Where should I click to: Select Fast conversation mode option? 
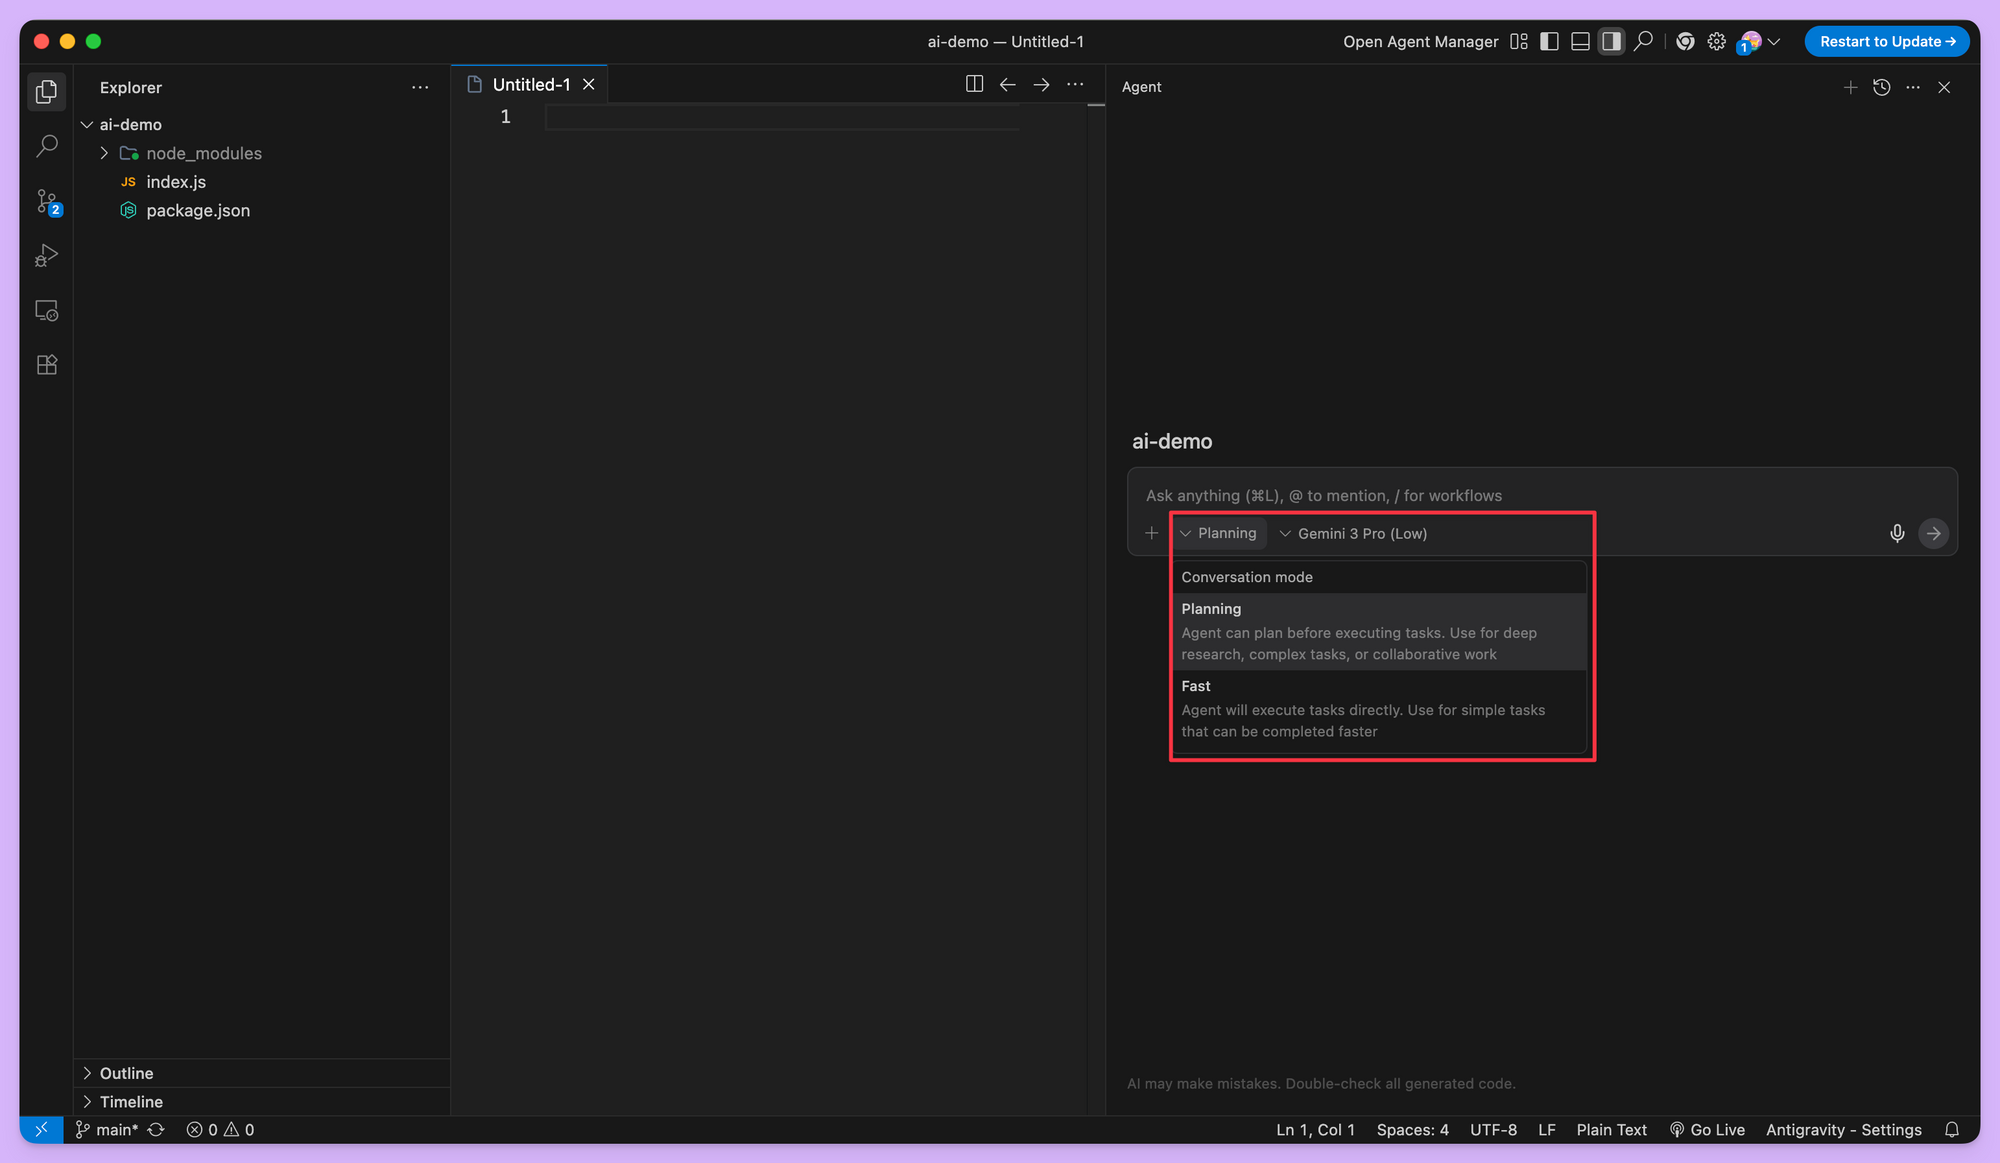(x=1377, y=709)
